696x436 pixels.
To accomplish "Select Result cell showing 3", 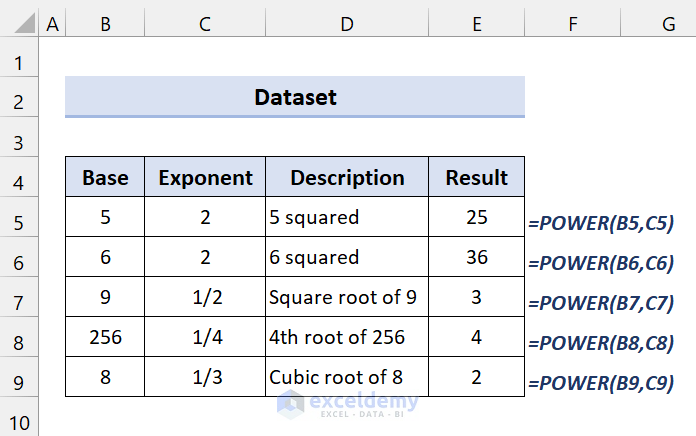I will tap(477, 297).
